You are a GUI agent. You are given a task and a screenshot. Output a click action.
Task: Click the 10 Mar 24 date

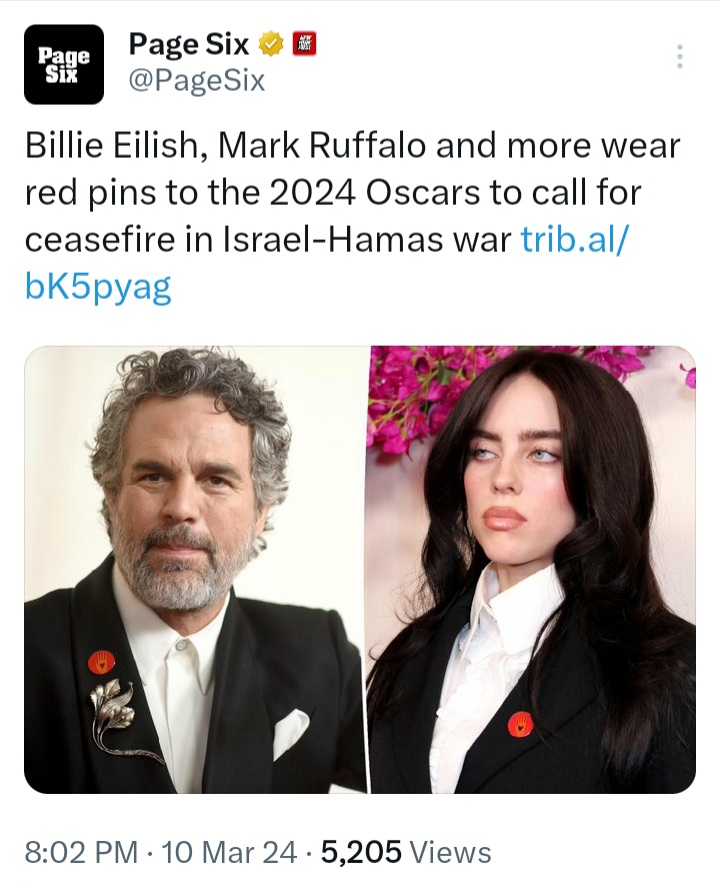pyautogui.click(x=229, y=852)
